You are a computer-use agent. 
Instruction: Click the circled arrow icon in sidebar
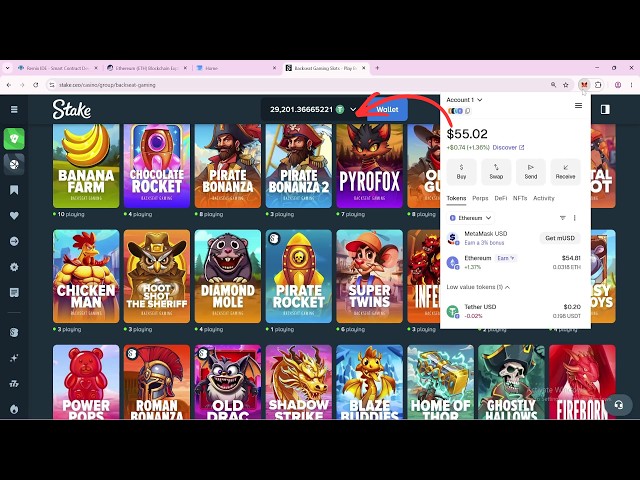coord(14,241)
